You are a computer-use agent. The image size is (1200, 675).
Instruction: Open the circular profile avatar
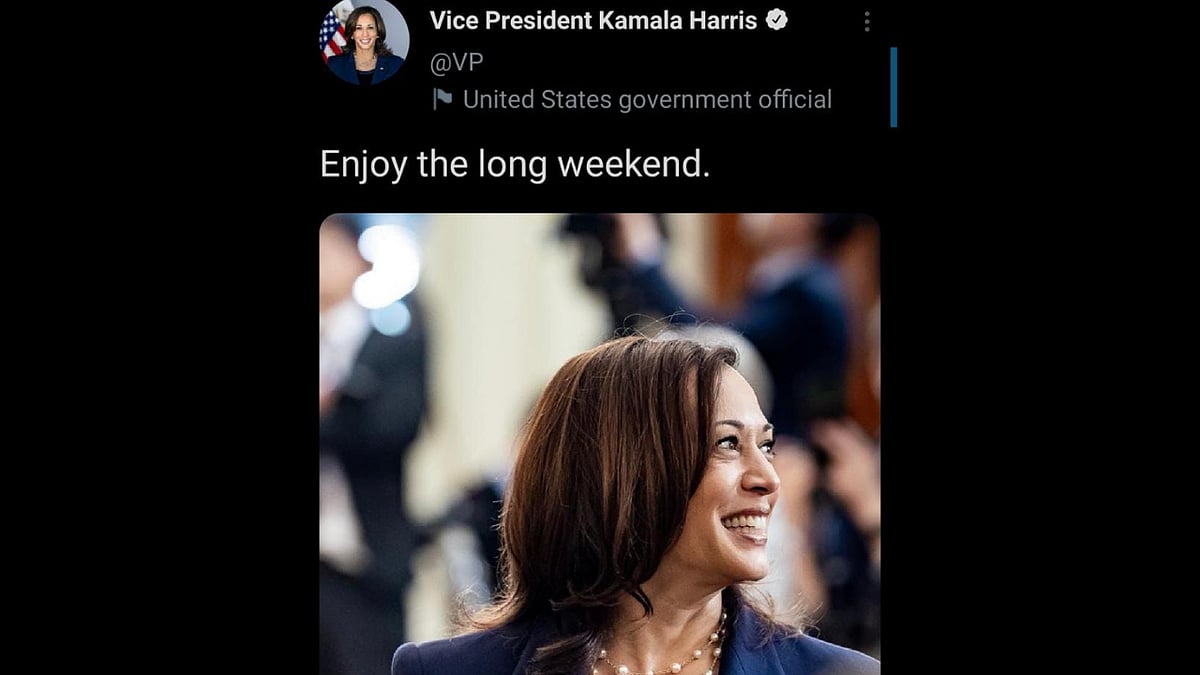[x=365, y=41]
